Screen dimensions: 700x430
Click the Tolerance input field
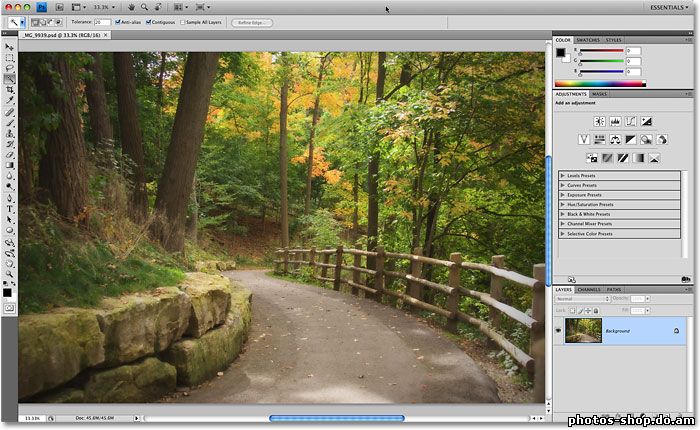102,22
